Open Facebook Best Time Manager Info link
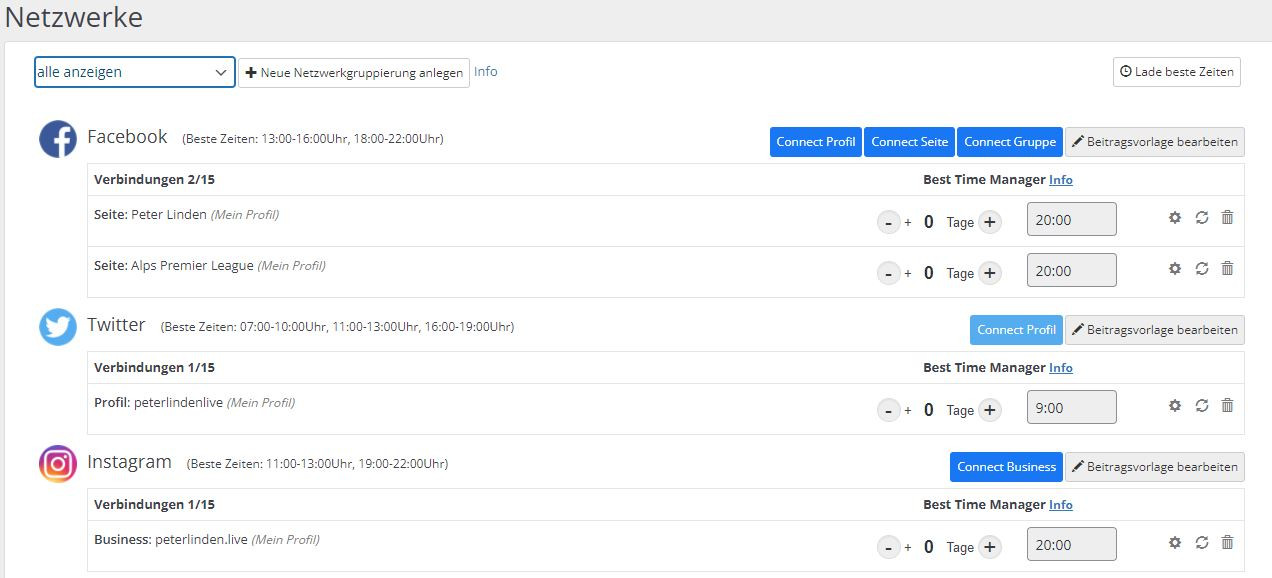 click(x=1061, y=180)
